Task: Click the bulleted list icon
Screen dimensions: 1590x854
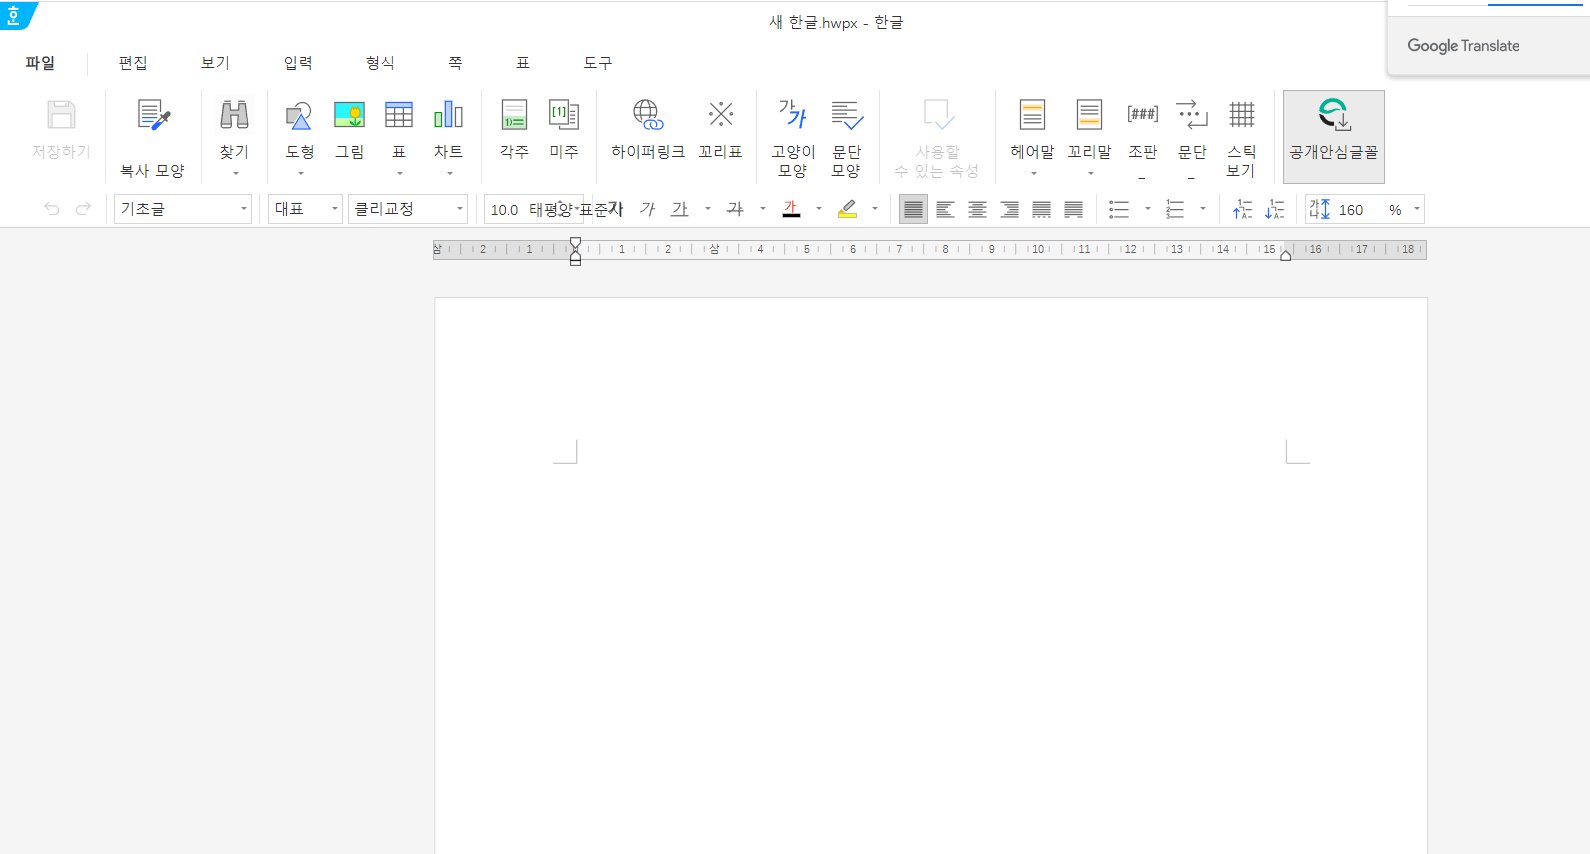Action: tap(1119, 209)
